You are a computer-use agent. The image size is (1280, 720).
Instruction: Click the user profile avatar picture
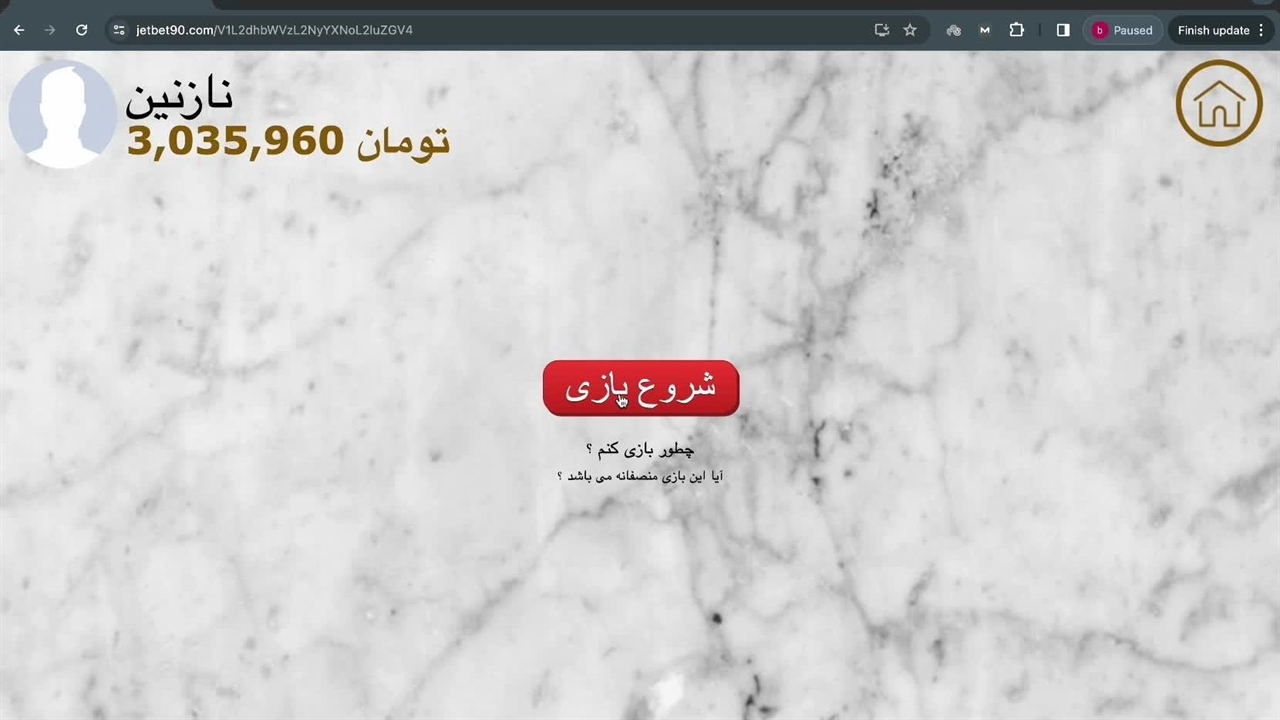coord(62,113)
